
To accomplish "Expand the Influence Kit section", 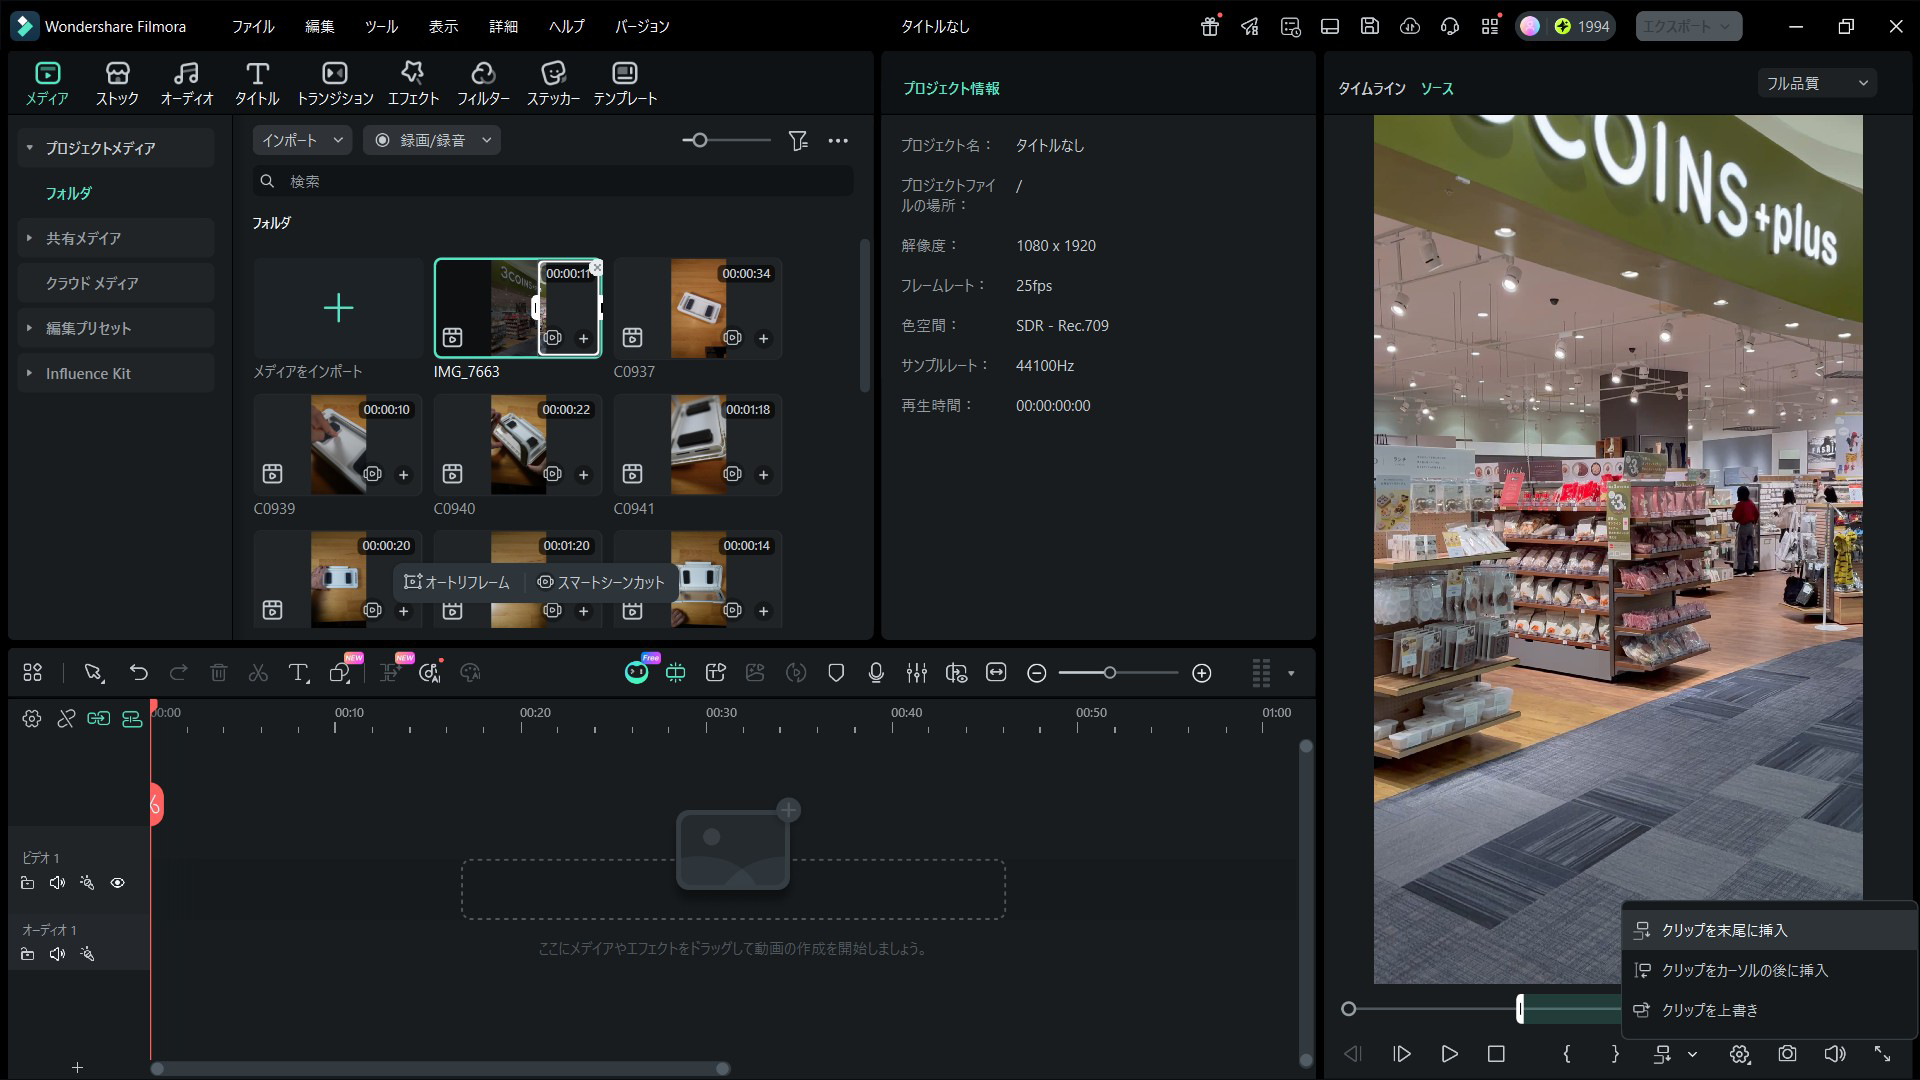I will coord(88,373).
